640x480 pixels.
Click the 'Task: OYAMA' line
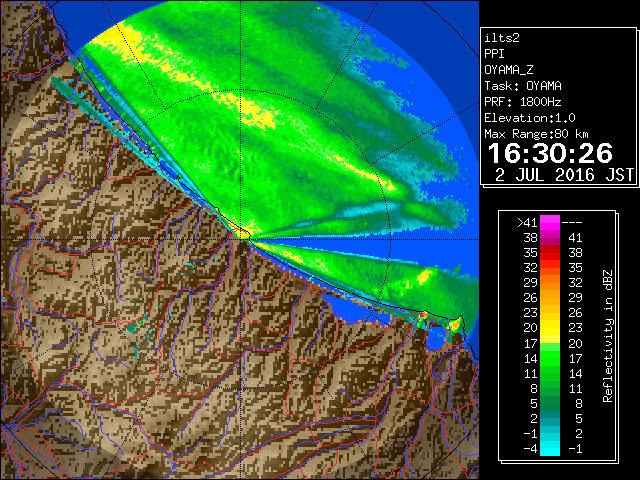523,86
